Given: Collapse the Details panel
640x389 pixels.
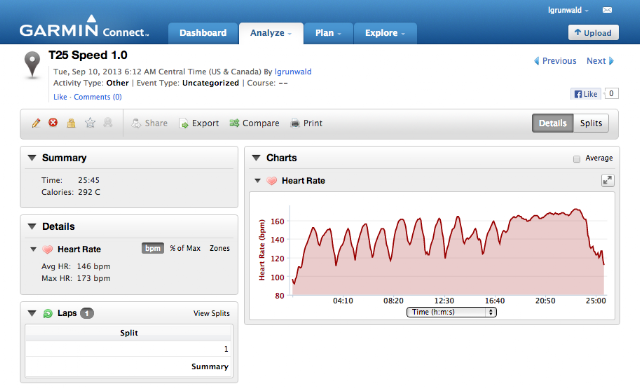Looking at the screenshot, I should (x=32, y=226).
